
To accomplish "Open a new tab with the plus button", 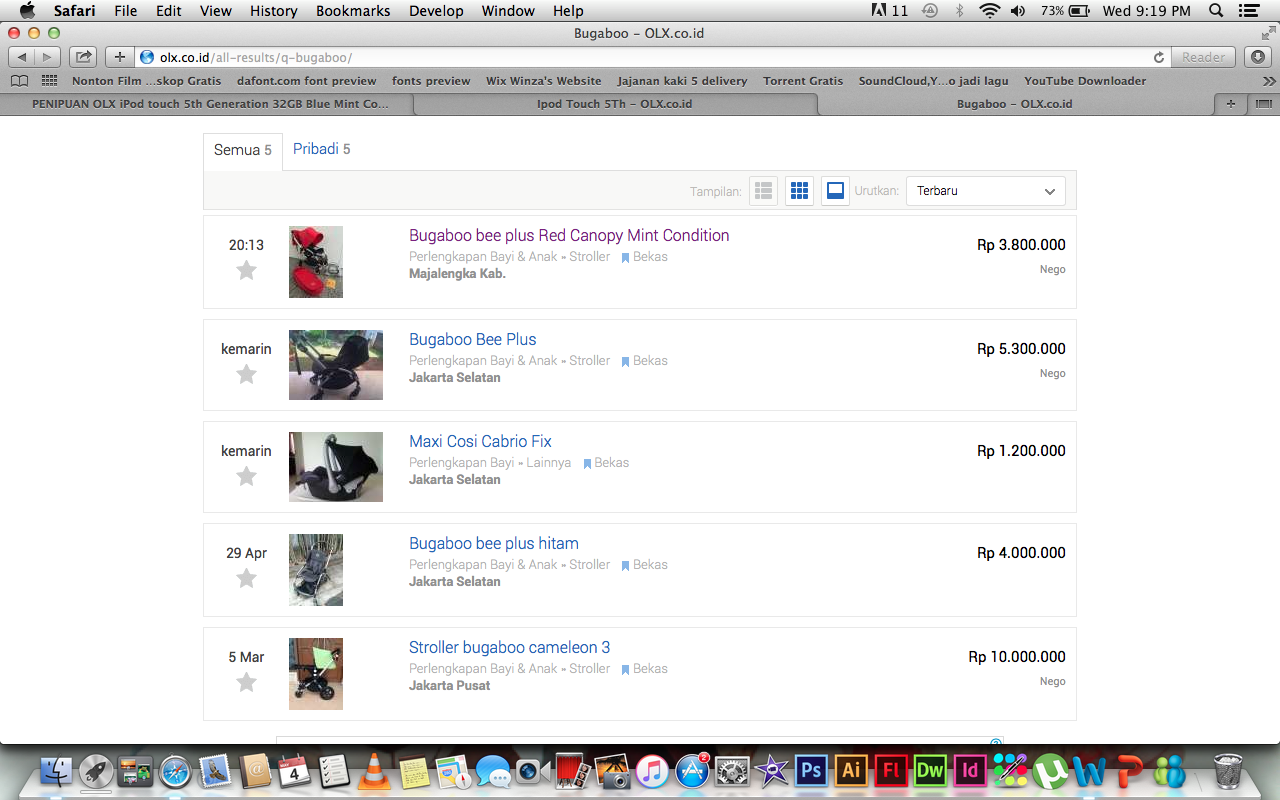I will pos(1230,104).
